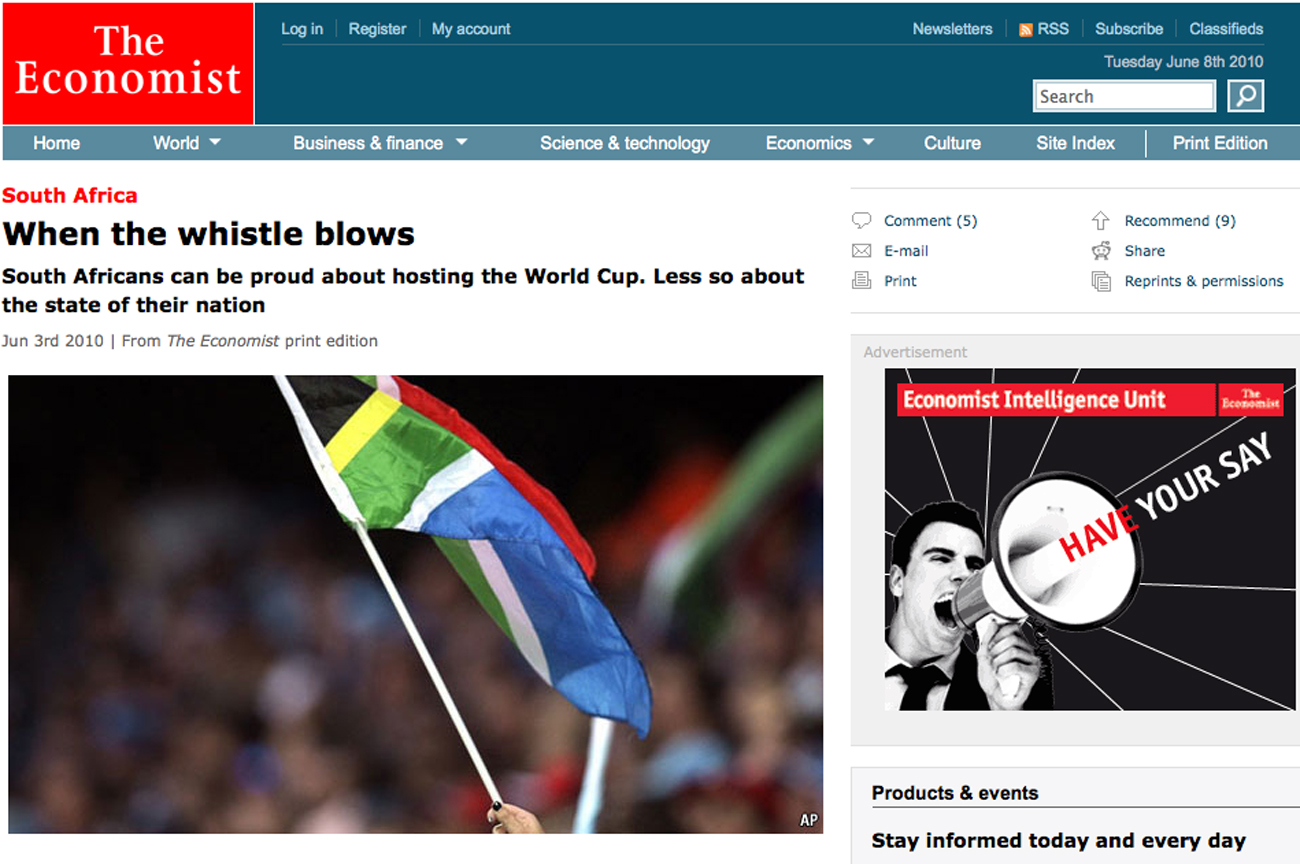This screenshot has height=864, width=1300.
Task: Click the Register link
Action: [x=377, y=28]
